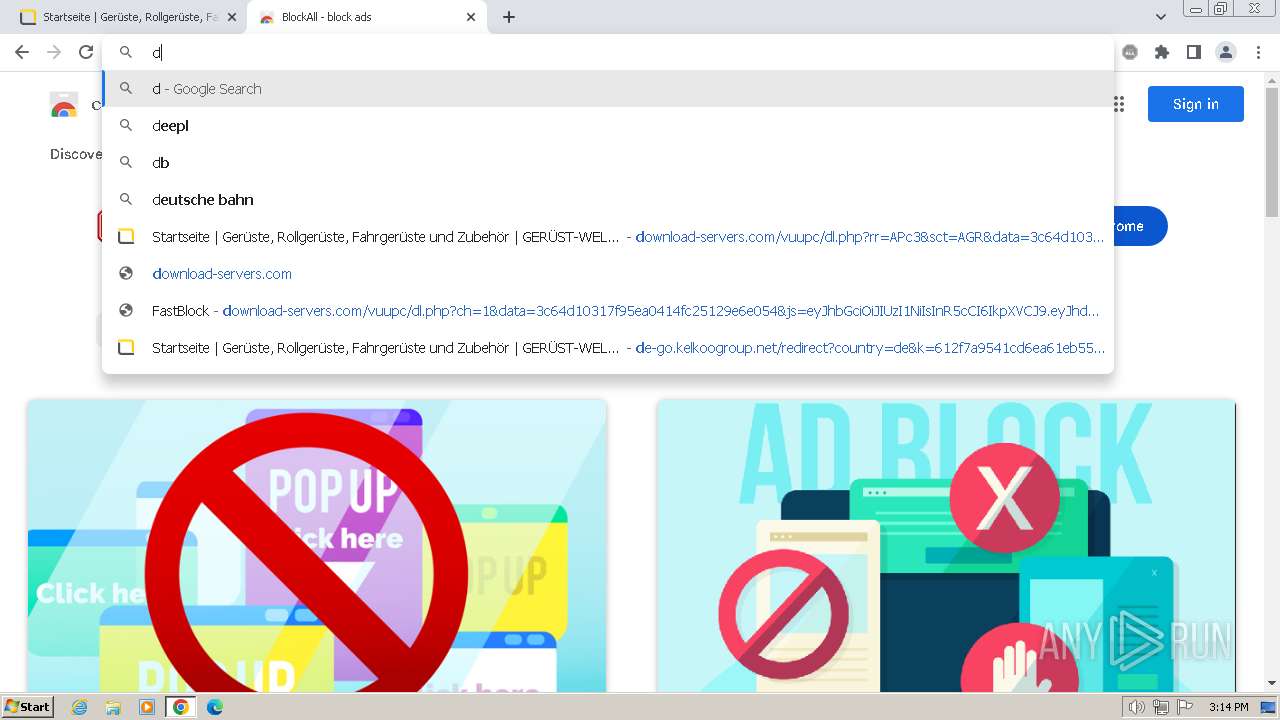The height and width of the screenshot is (720, 1280).
Task: Launch Internet Explorer from the taskbar
Action: click(x=80, y=707)
